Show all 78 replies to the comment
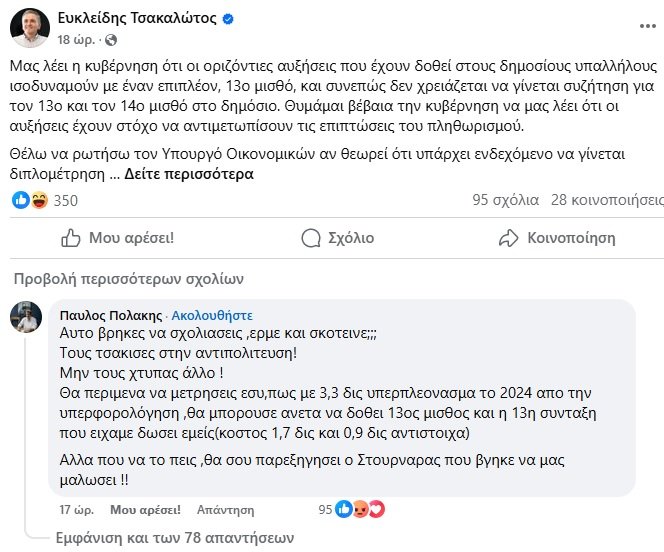Image resolution: width=664 pixels, height=552 pixels. point(175,536)
